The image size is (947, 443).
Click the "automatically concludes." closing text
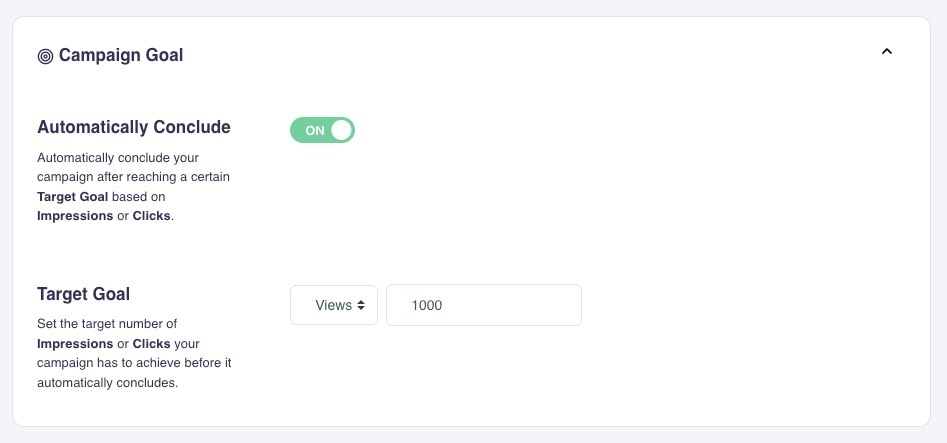point(107,382)
